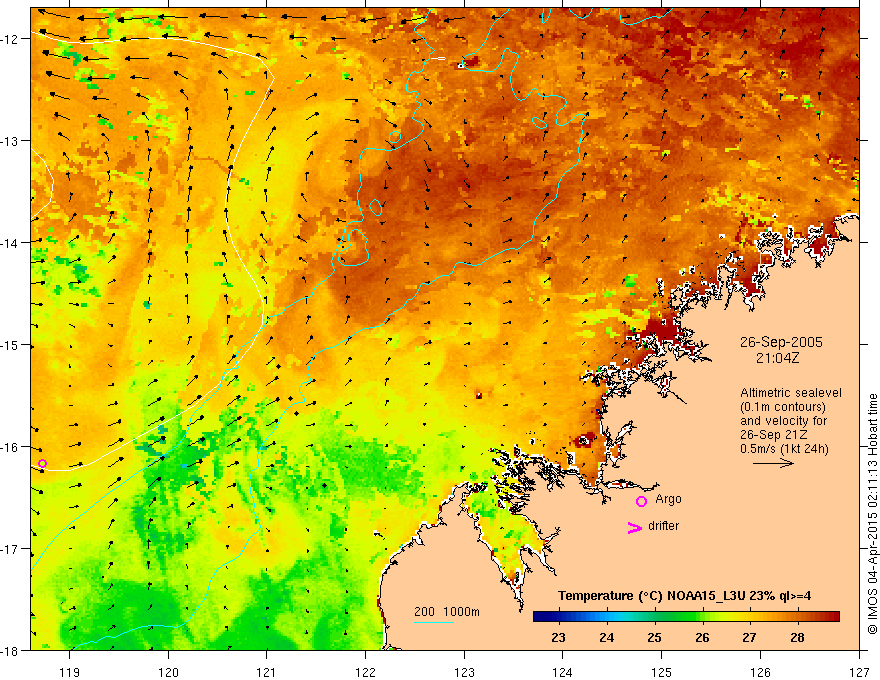Click the IMOS copyright vertical text

click(x=872, y=514)
